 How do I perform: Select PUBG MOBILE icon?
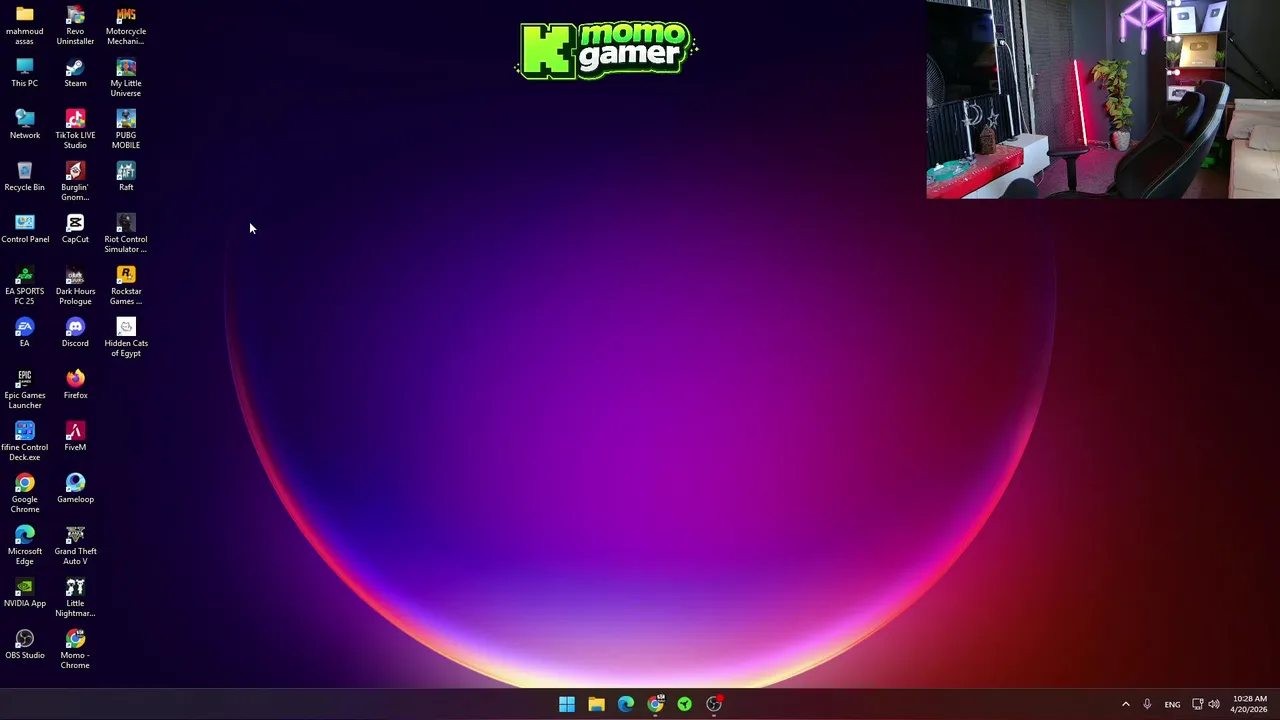point(126,130)
